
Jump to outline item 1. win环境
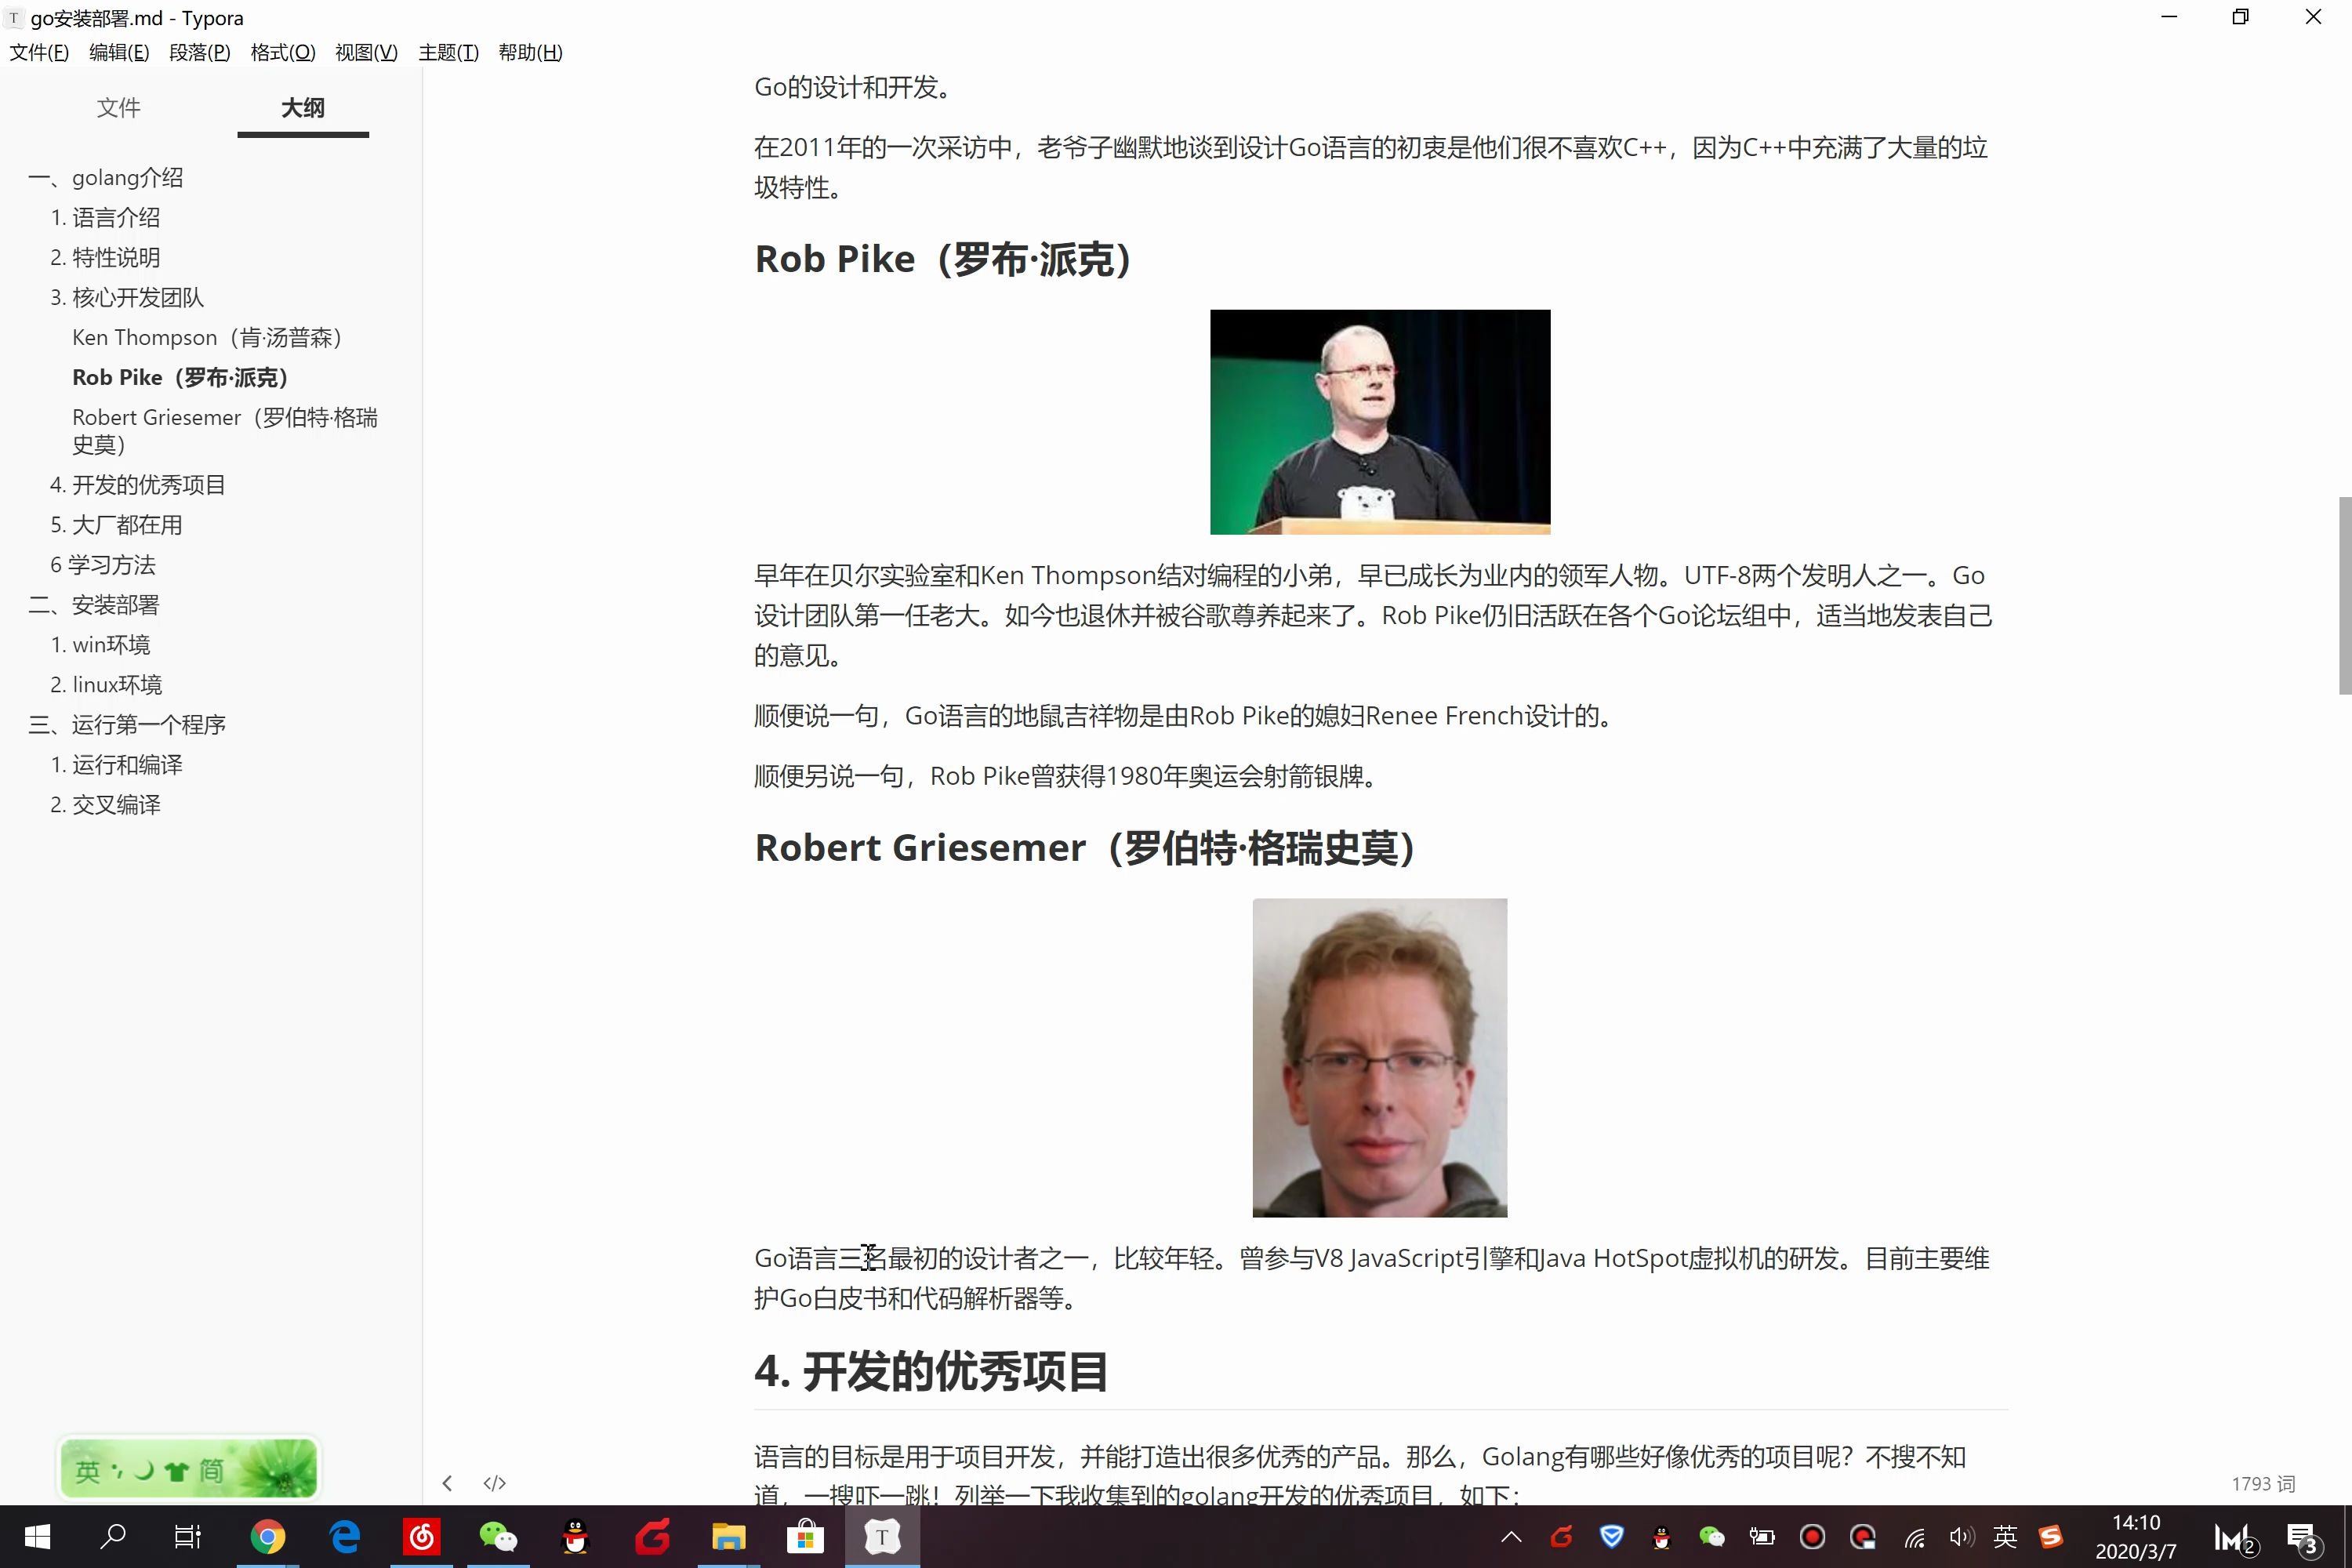100,645
